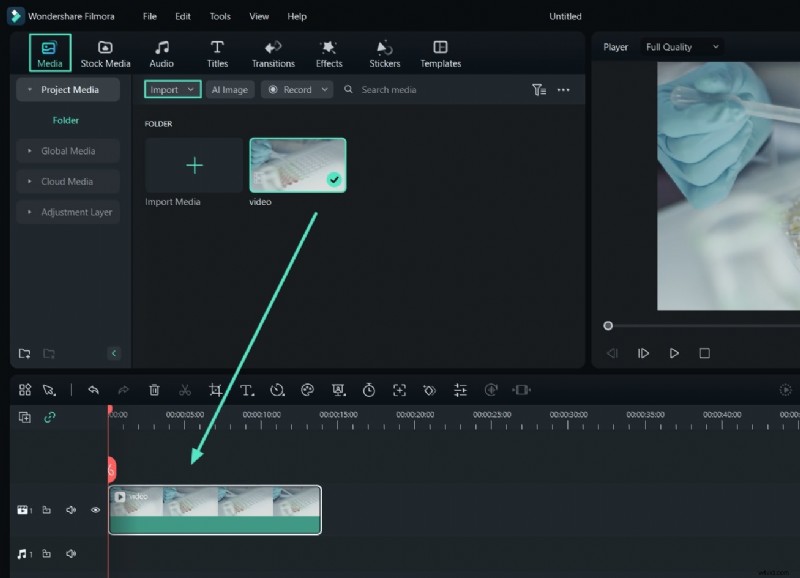This screenshot has height=578, width=800.
Task: Mute the video track audio
Action: tap(71, 510)
